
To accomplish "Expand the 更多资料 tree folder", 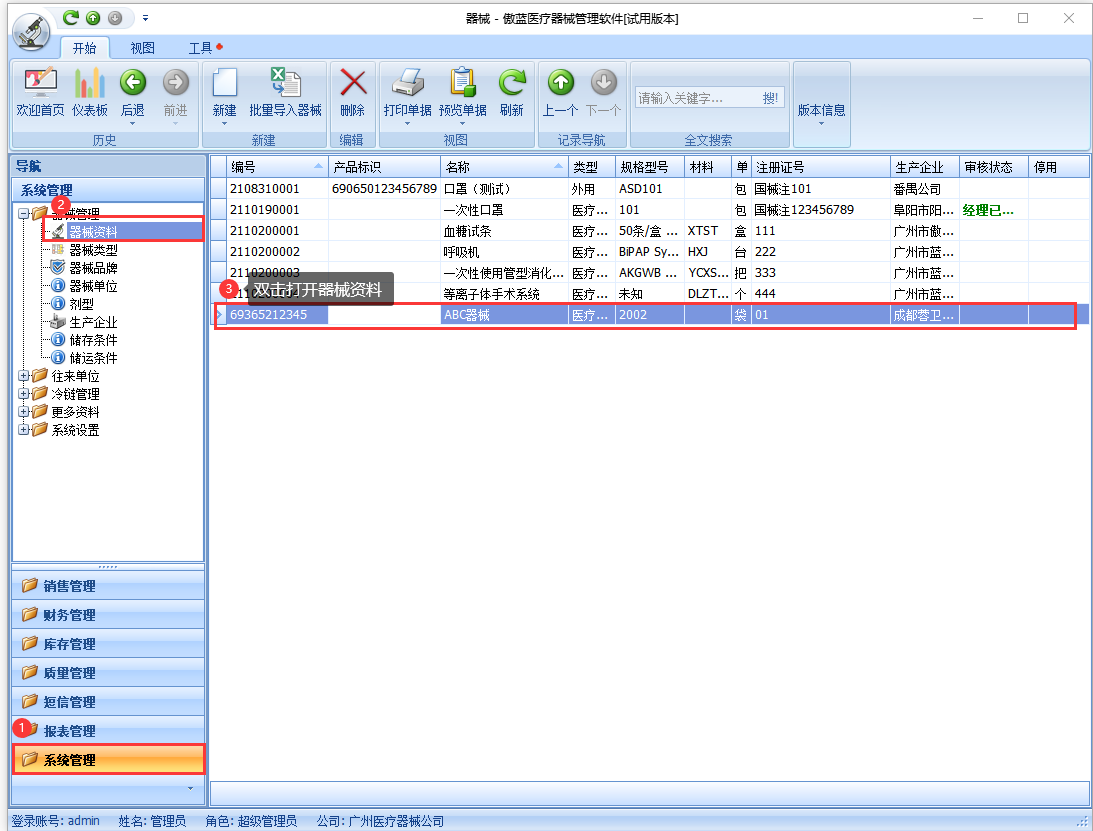I will pos(24,412).
